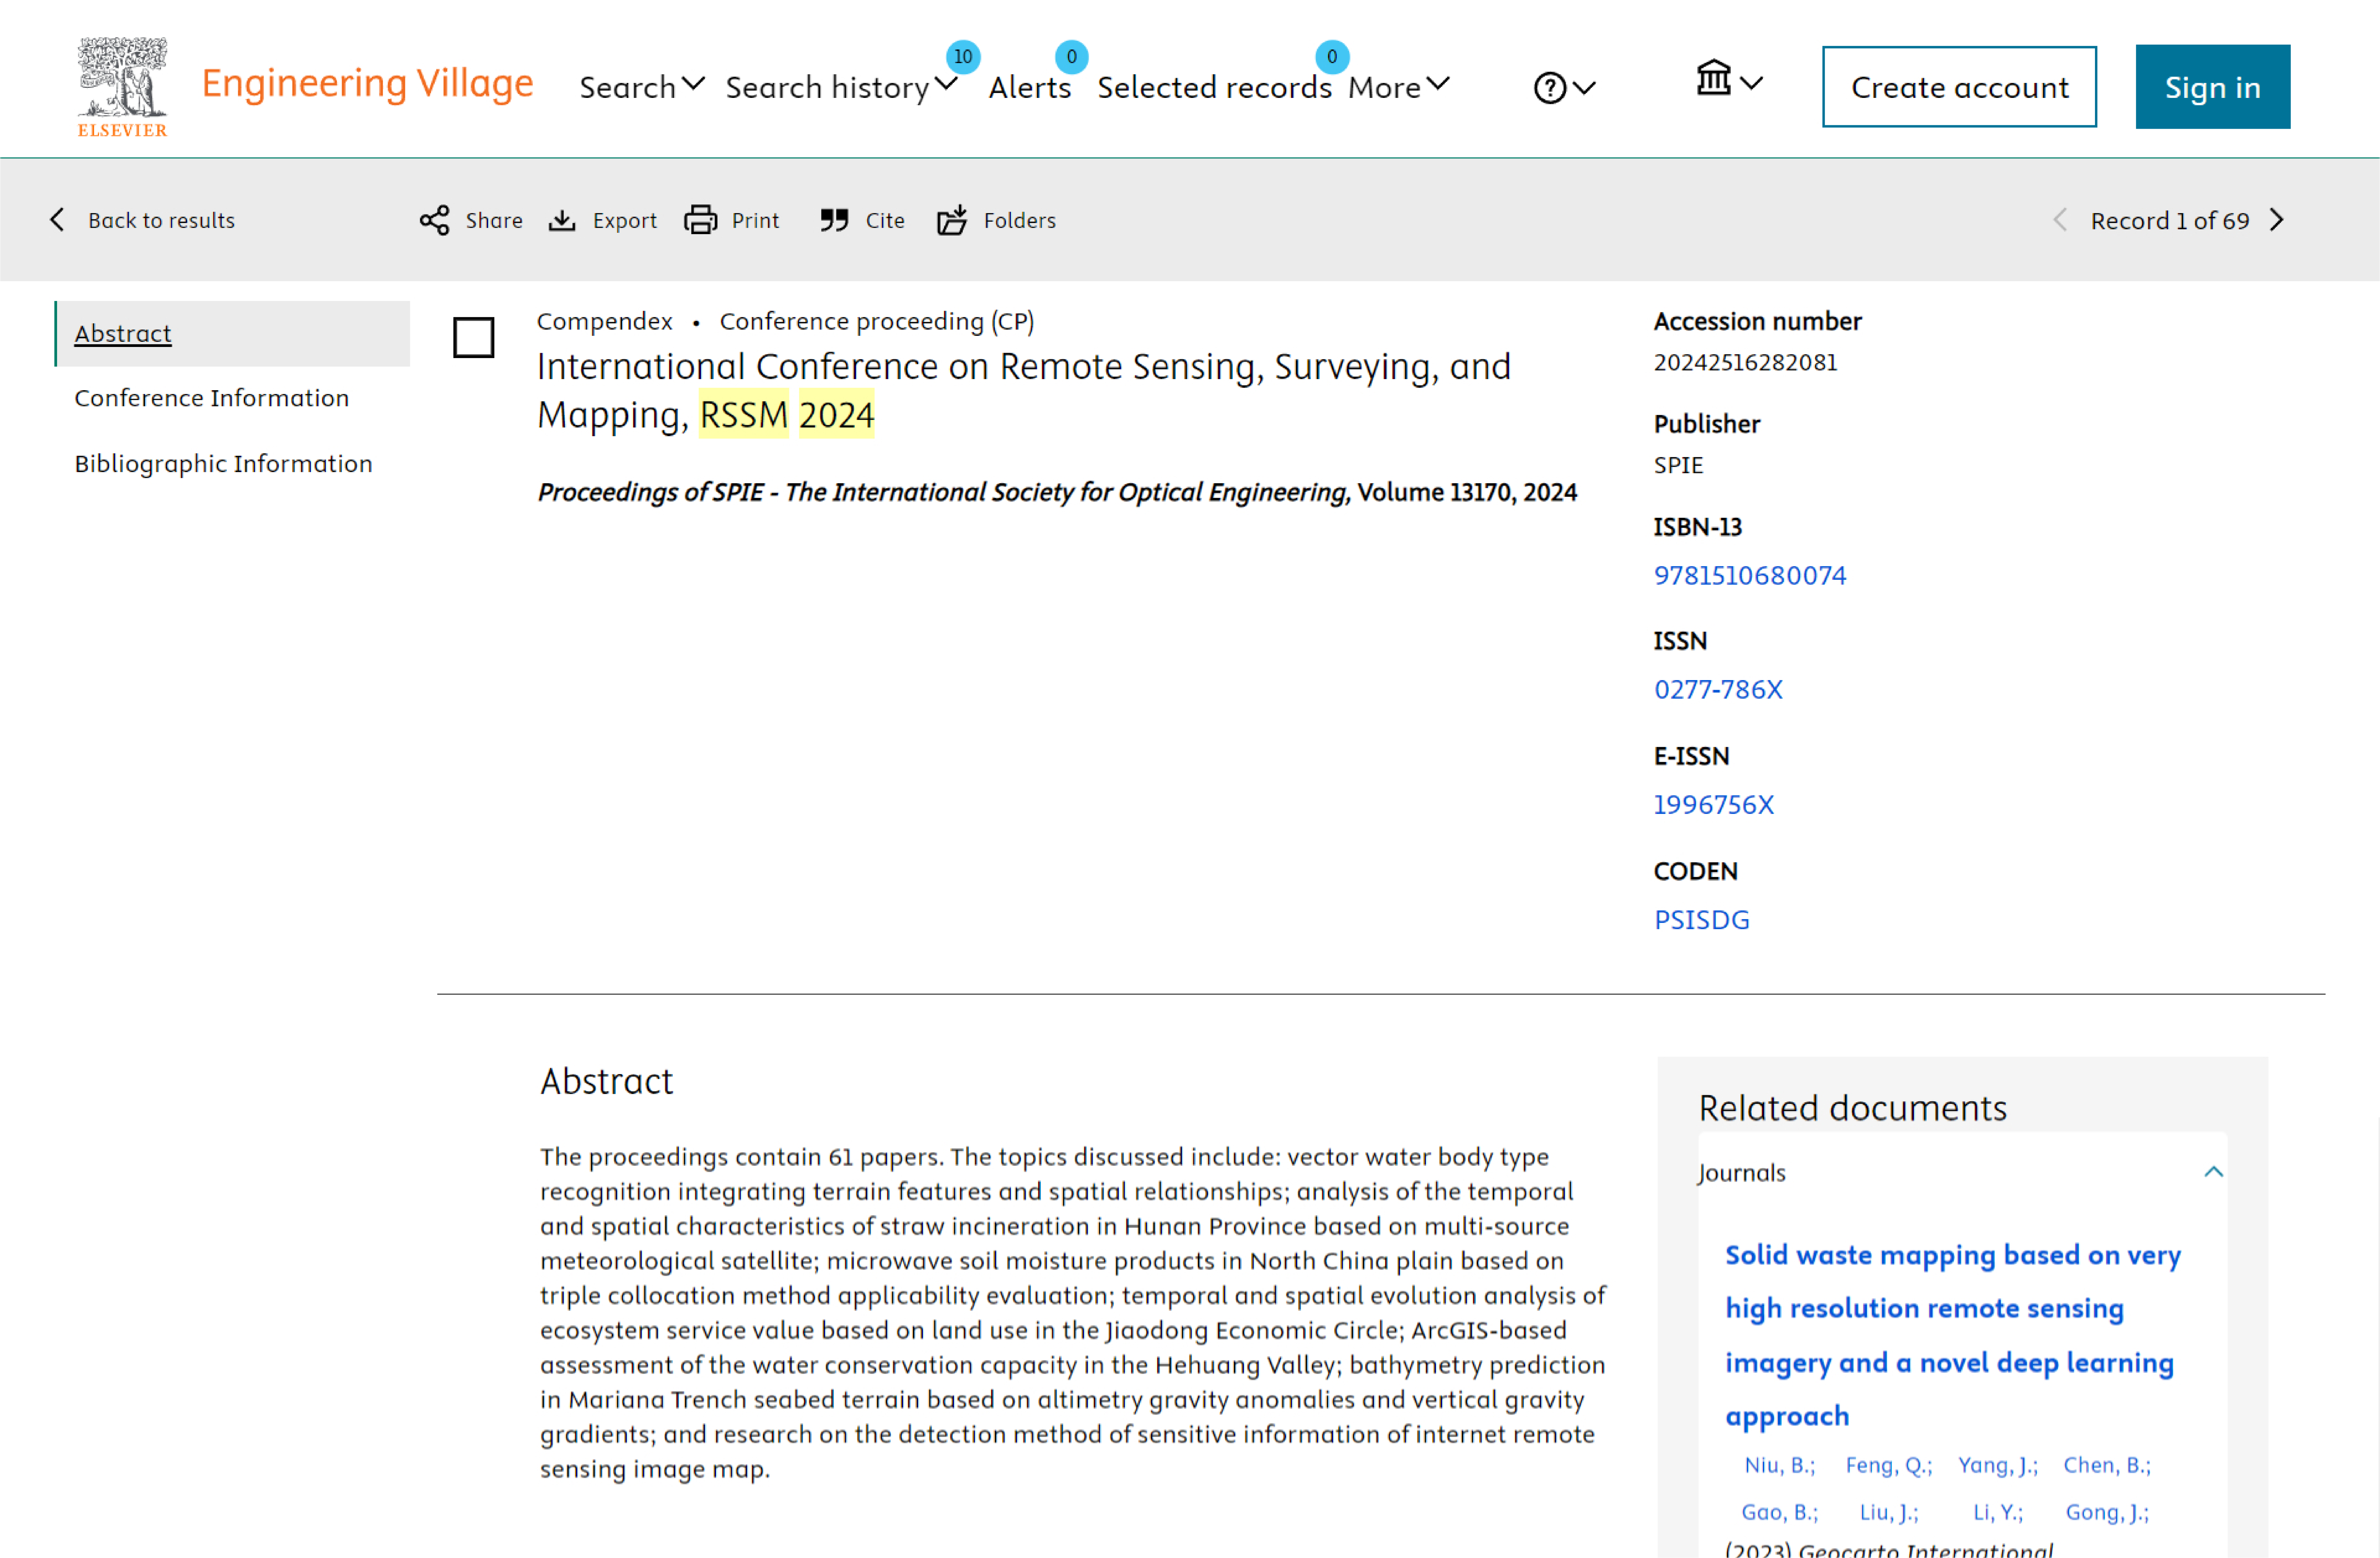Click the back arrow chevron icon
2380x1558 pixels.
coord(57,220)
